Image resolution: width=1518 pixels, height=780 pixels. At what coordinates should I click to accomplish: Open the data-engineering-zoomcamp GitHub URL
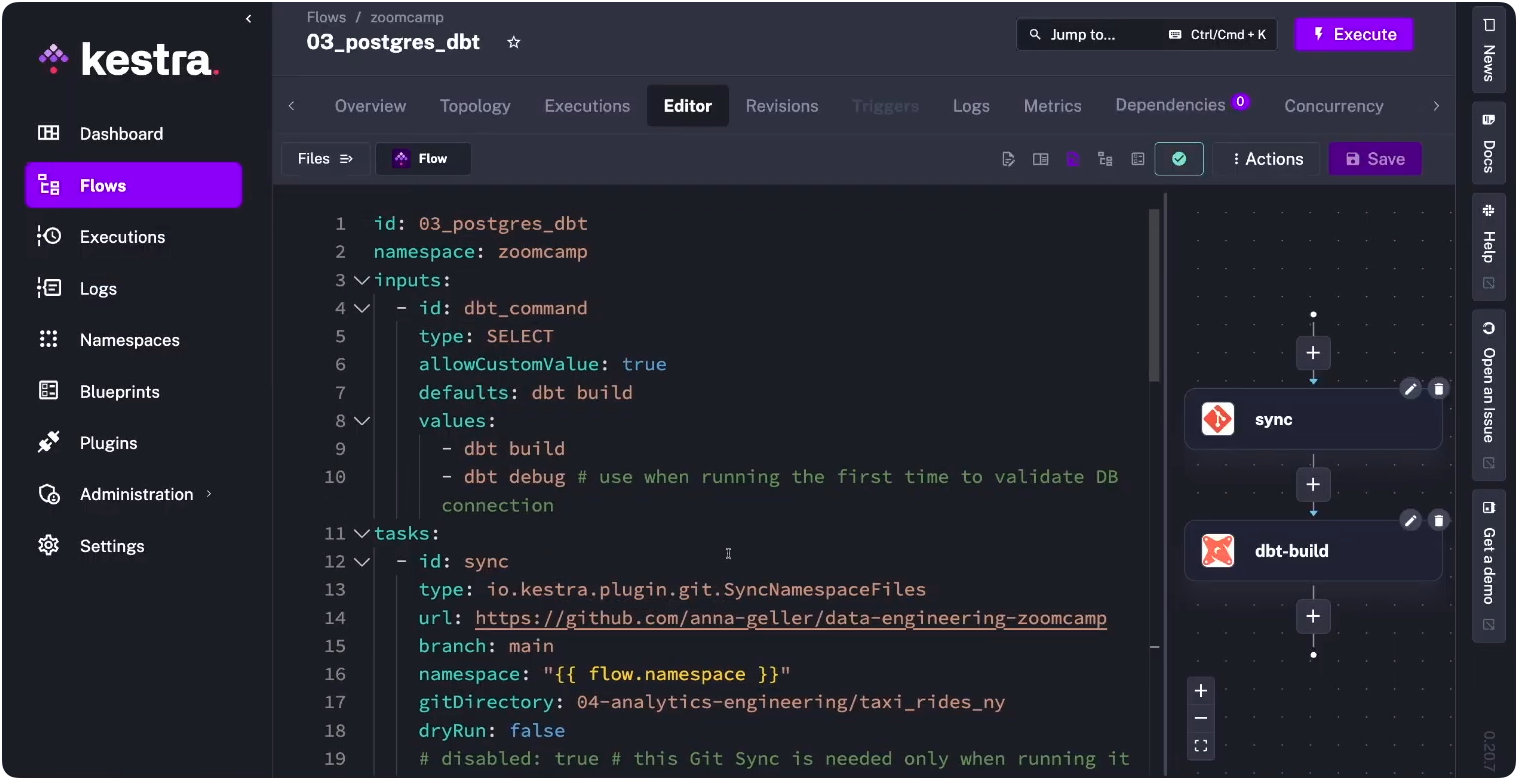click(790, 618)
